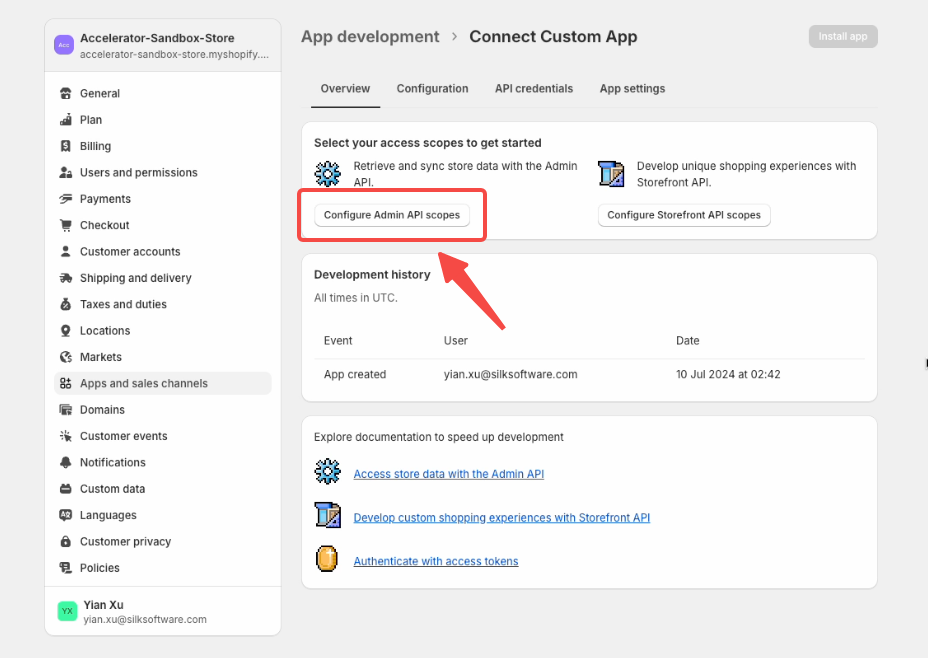Click the Markets globe icon
This screenshot has width=928, height=658.
pyautogui.click(x=66, y=357)
